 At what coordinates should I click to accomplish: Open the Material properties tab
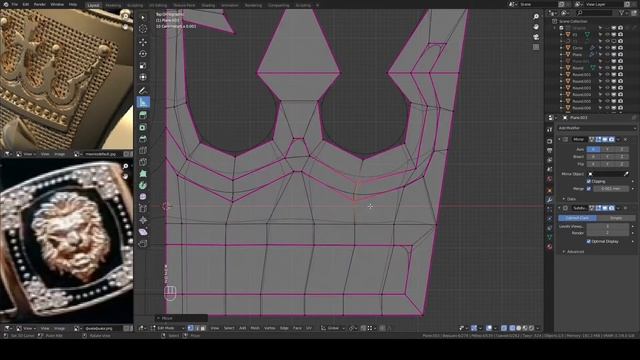(549, 247)
